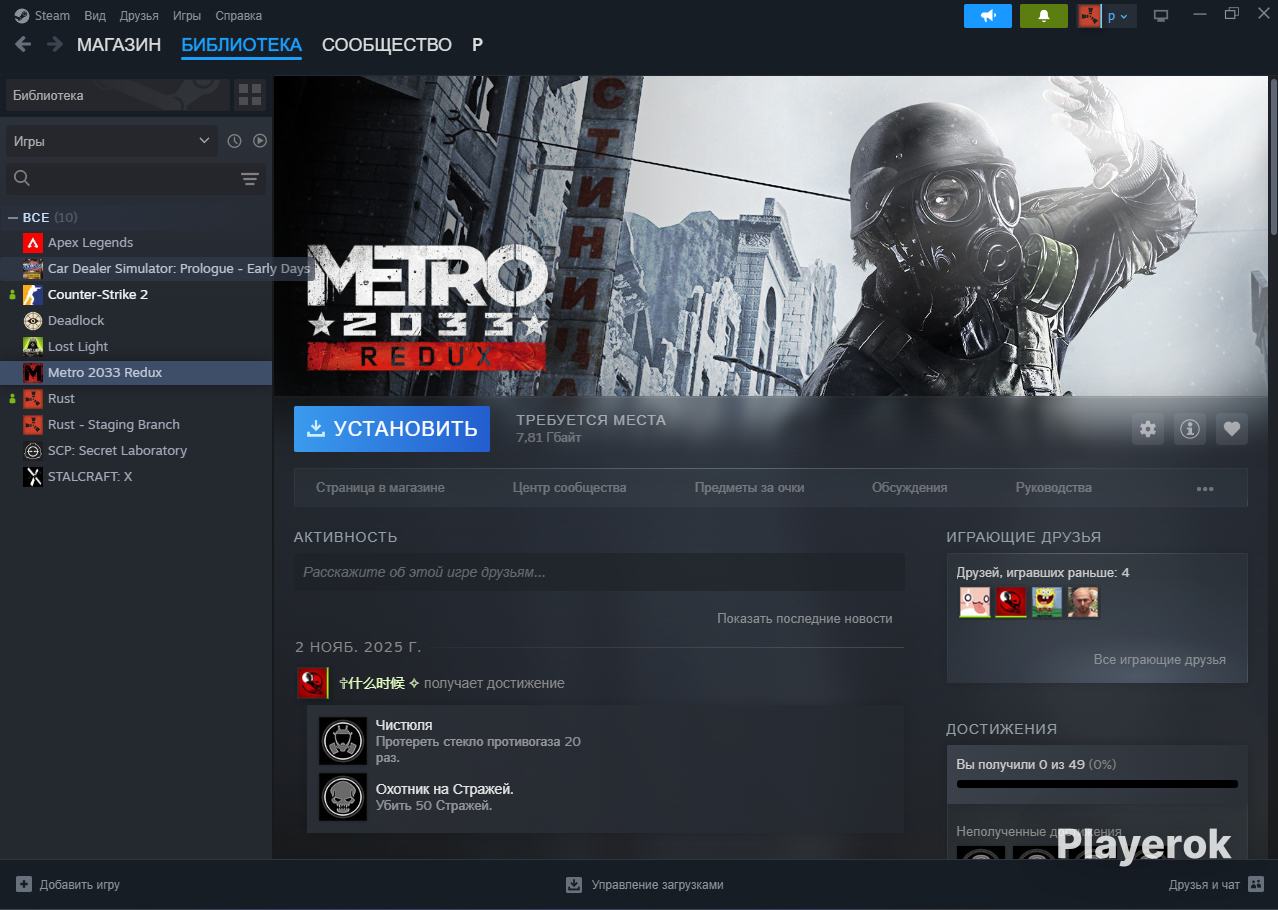Open the advanced filter options icon

250,179
